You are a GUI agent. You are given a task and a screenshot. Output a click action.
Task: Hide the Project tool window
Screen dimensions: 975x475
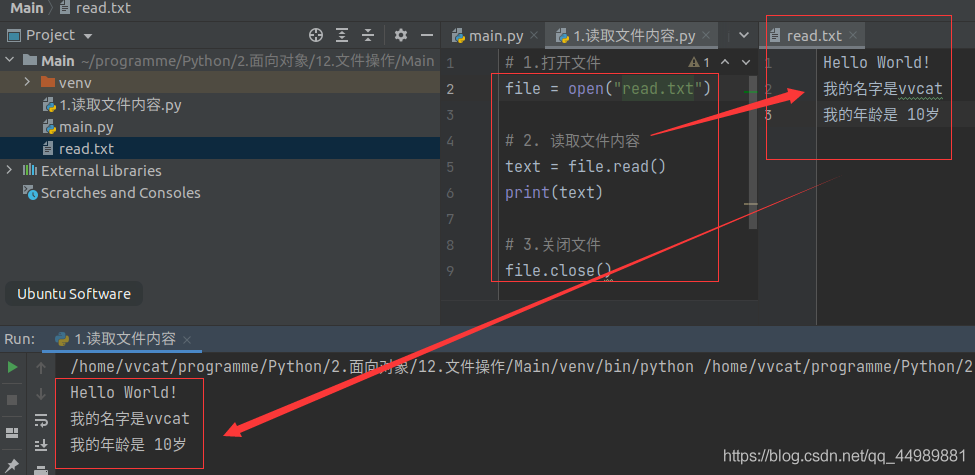427,35
